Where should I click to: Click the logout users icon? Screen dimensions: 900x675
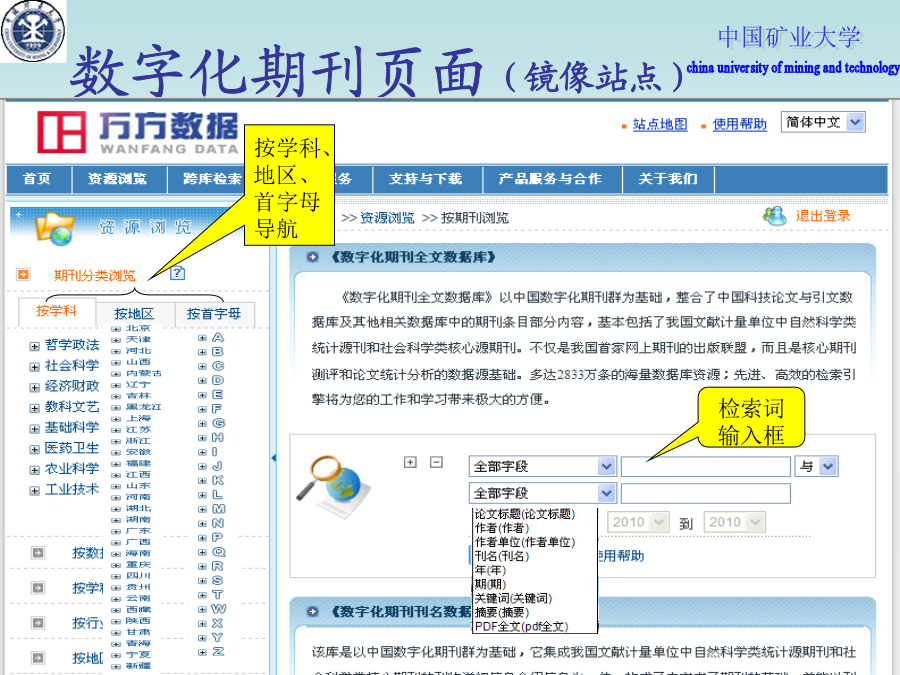774,216
